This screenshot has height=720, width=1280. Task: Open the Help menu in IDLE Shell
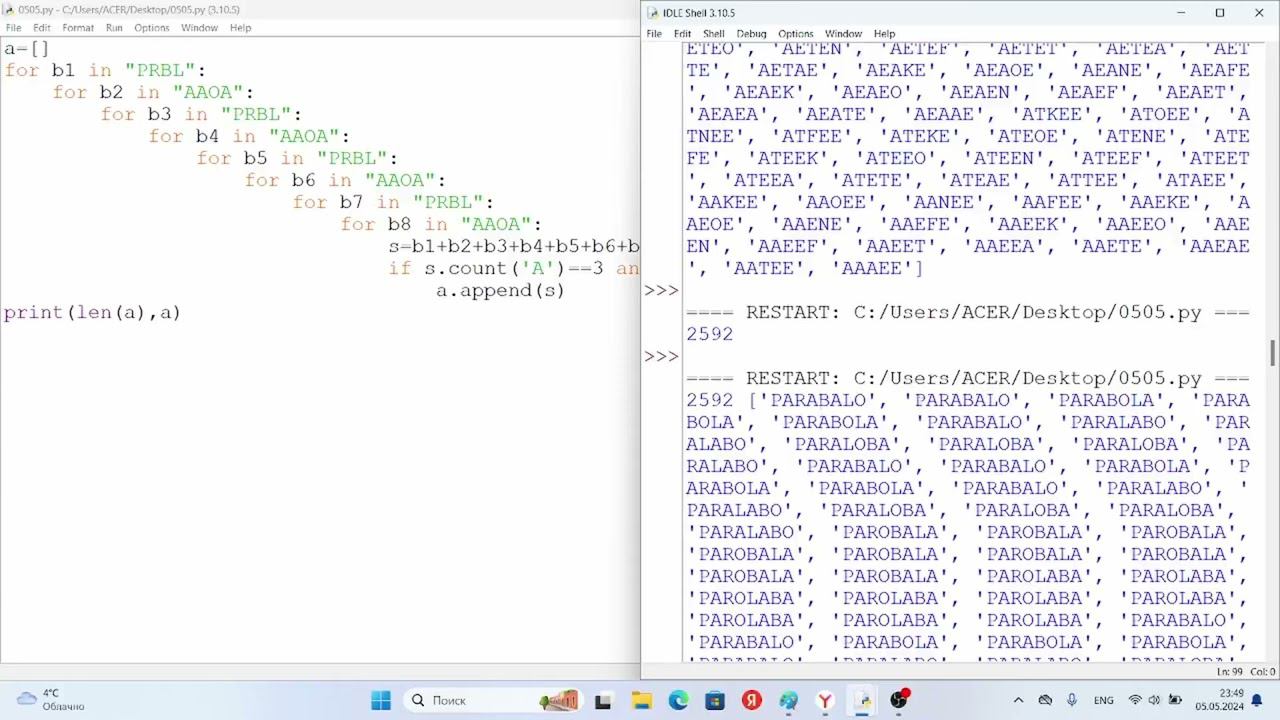884,34
